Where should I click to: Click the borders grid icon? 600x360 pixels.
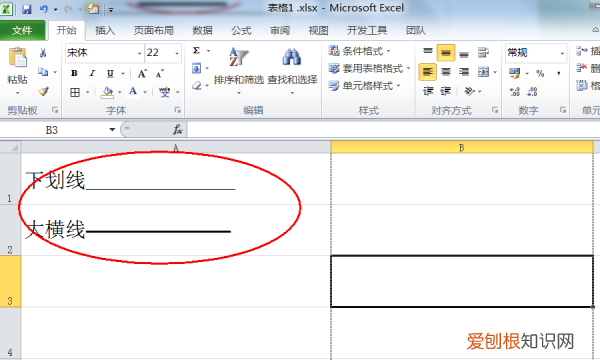pos(75,92)
